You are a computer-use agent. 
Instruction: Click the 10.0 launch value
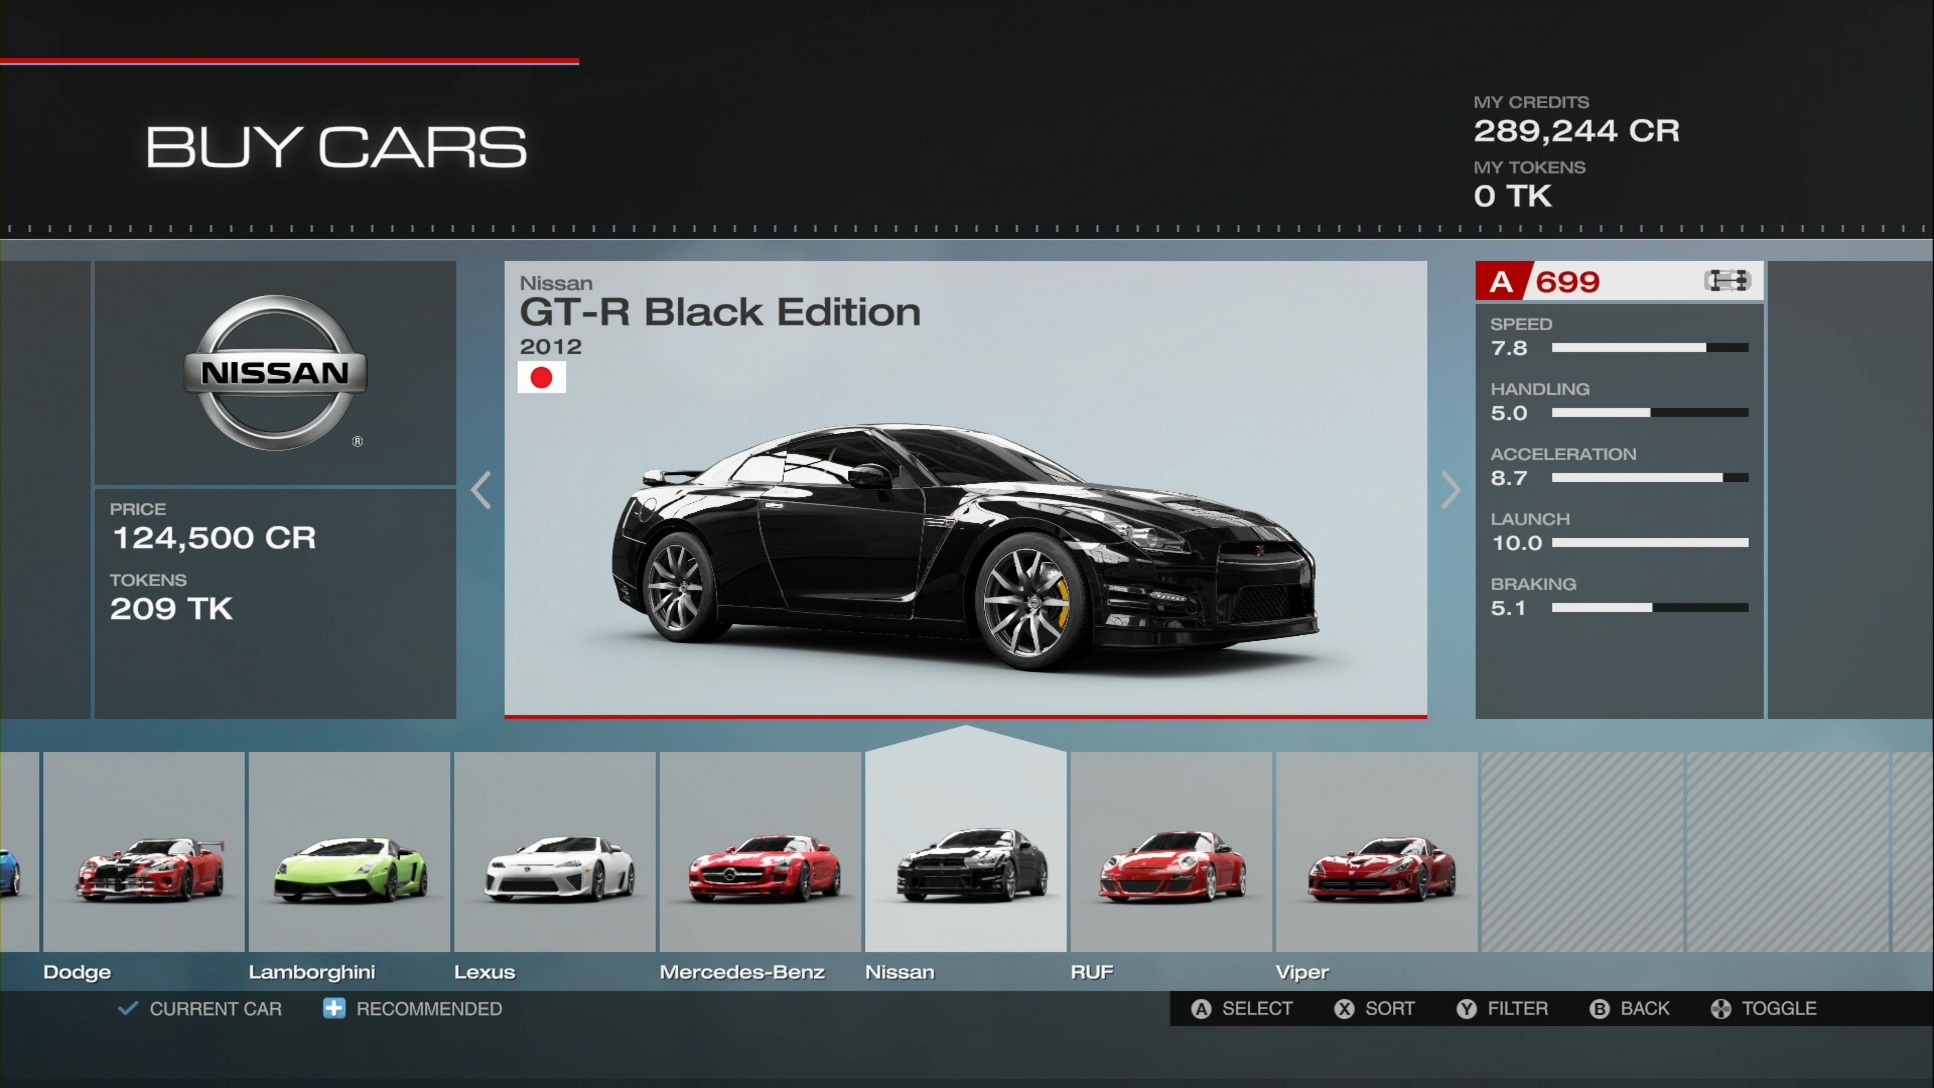(x=1517, y=544)
